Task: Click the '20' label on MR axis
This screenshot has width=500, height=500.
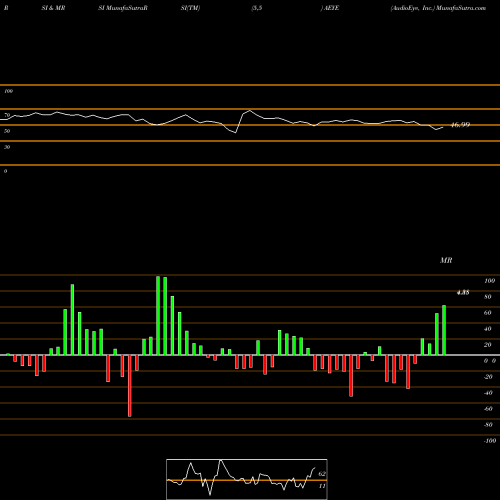Action: coord(488,345)
